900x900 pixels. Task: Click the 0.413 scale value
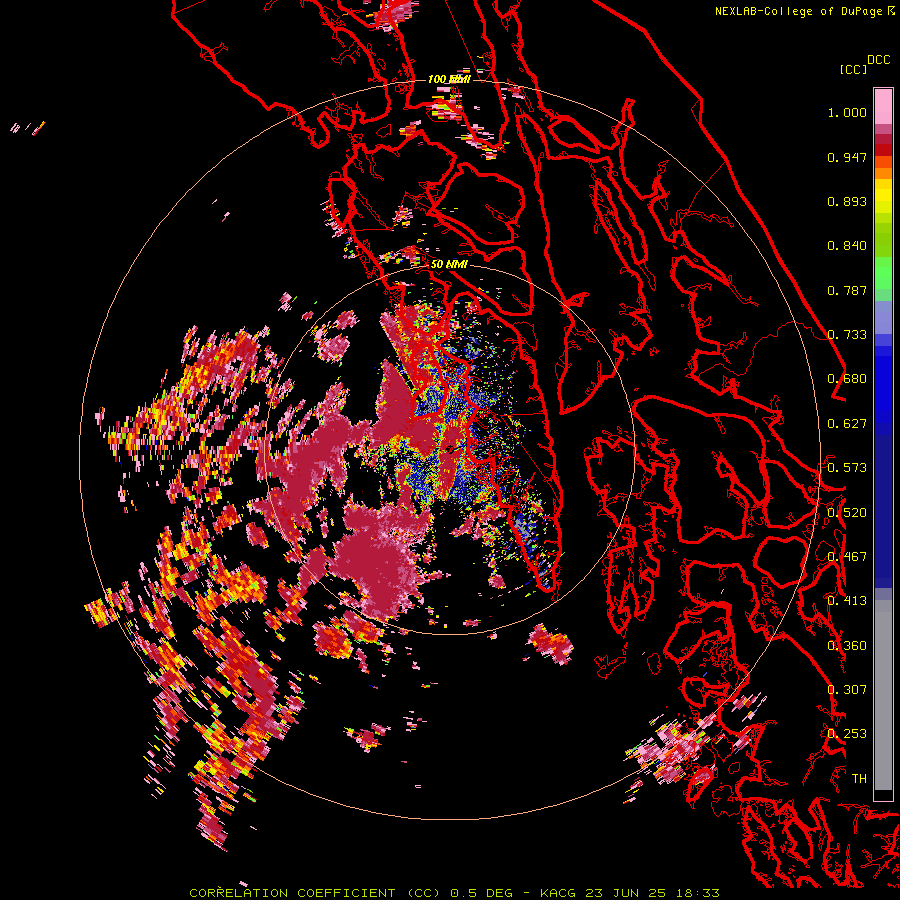847,601
